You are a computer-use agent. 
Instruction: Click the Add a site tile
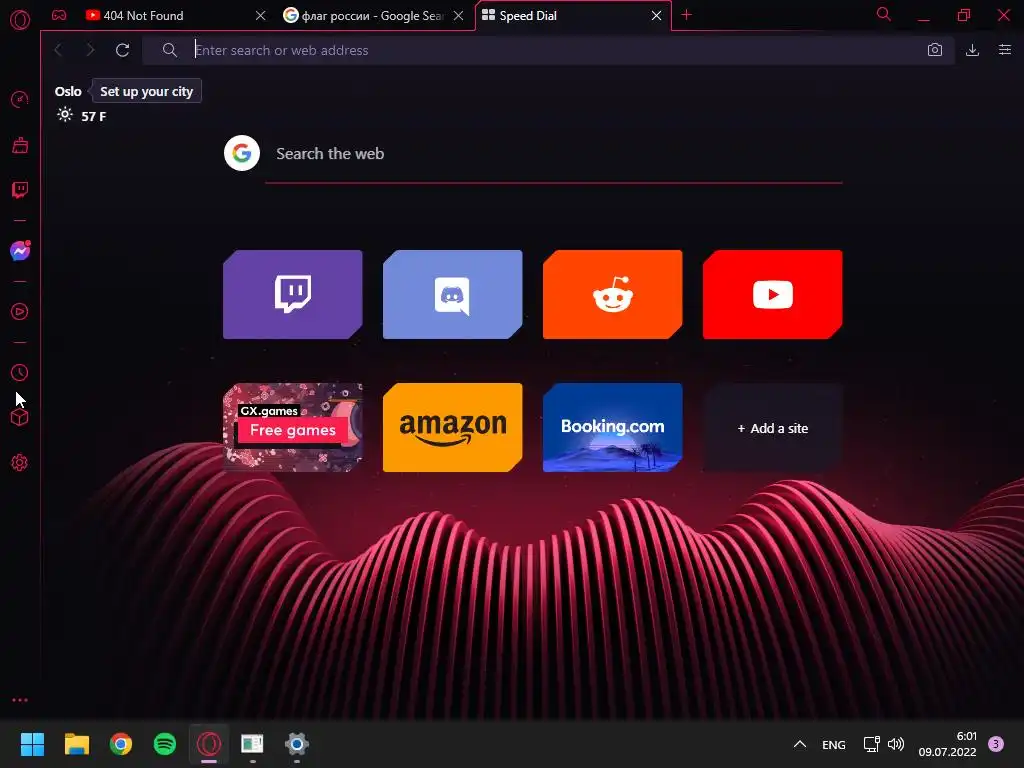tap(773, 428)
